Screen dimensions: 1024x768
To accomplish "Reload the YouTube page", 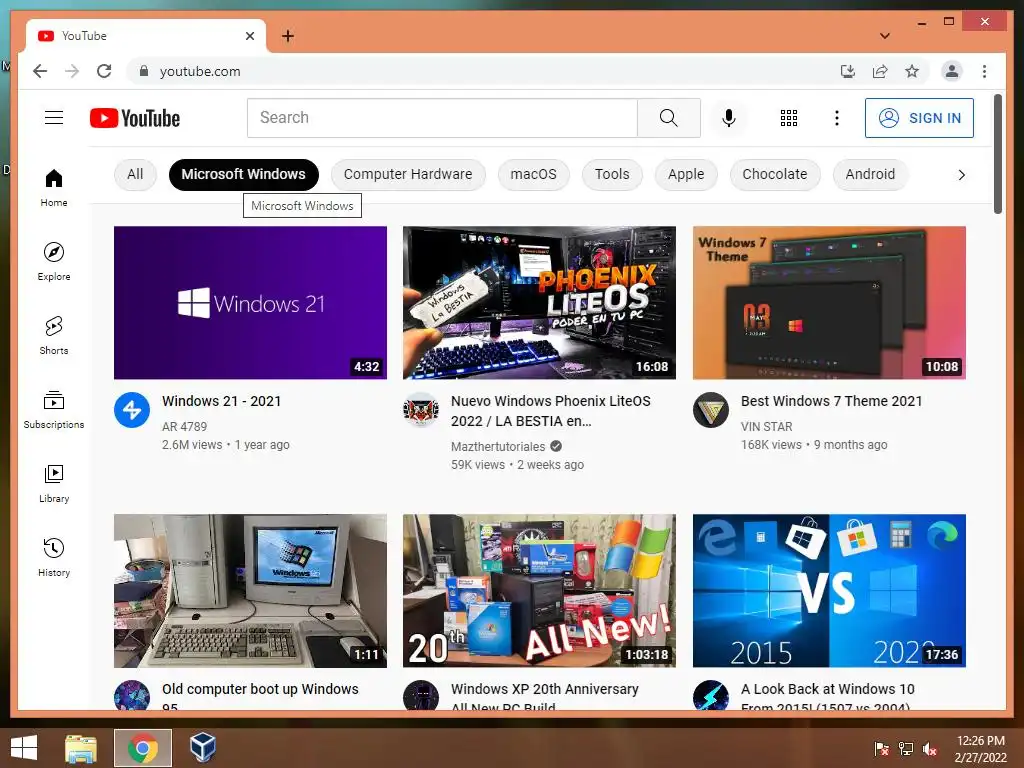I will [x=104, y=71].
